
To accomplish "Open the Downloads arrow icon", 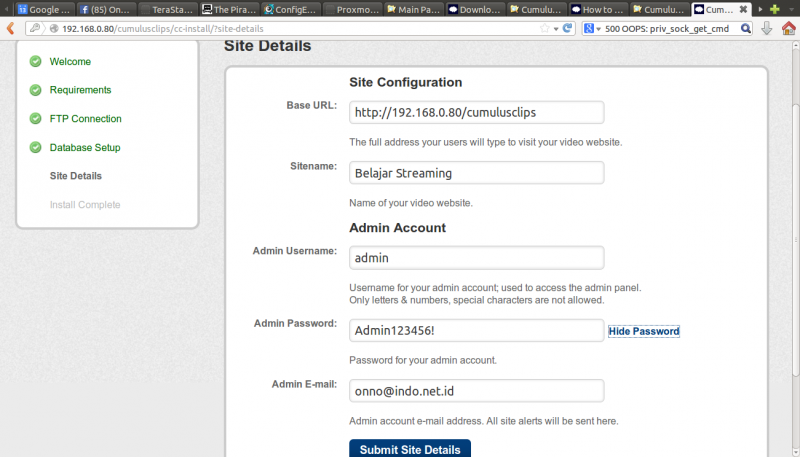I will [x=766, y=28].
